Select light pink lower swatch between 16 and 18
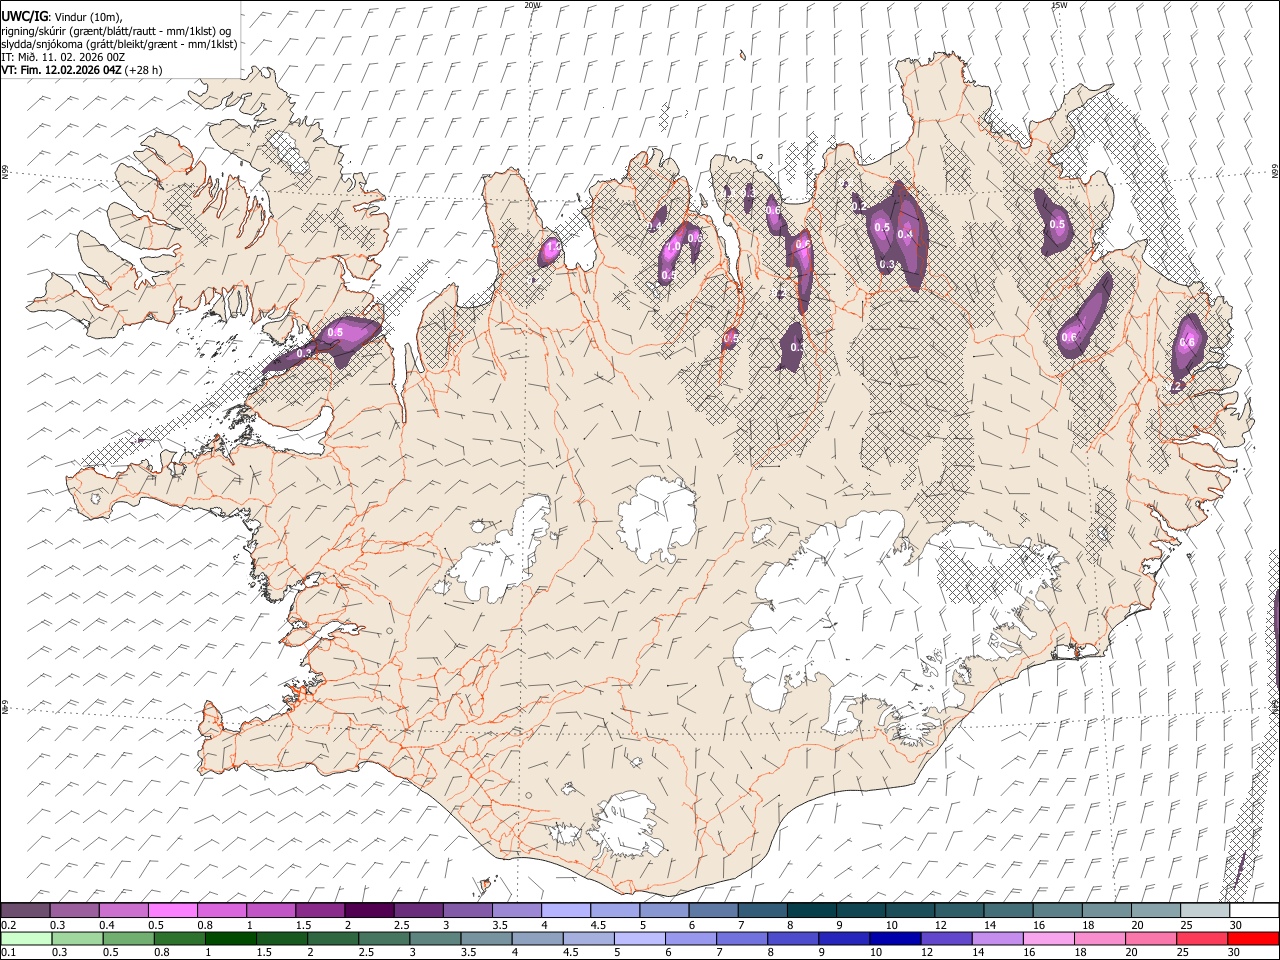The image size is (1280, 960). [x=1047, y=938]
